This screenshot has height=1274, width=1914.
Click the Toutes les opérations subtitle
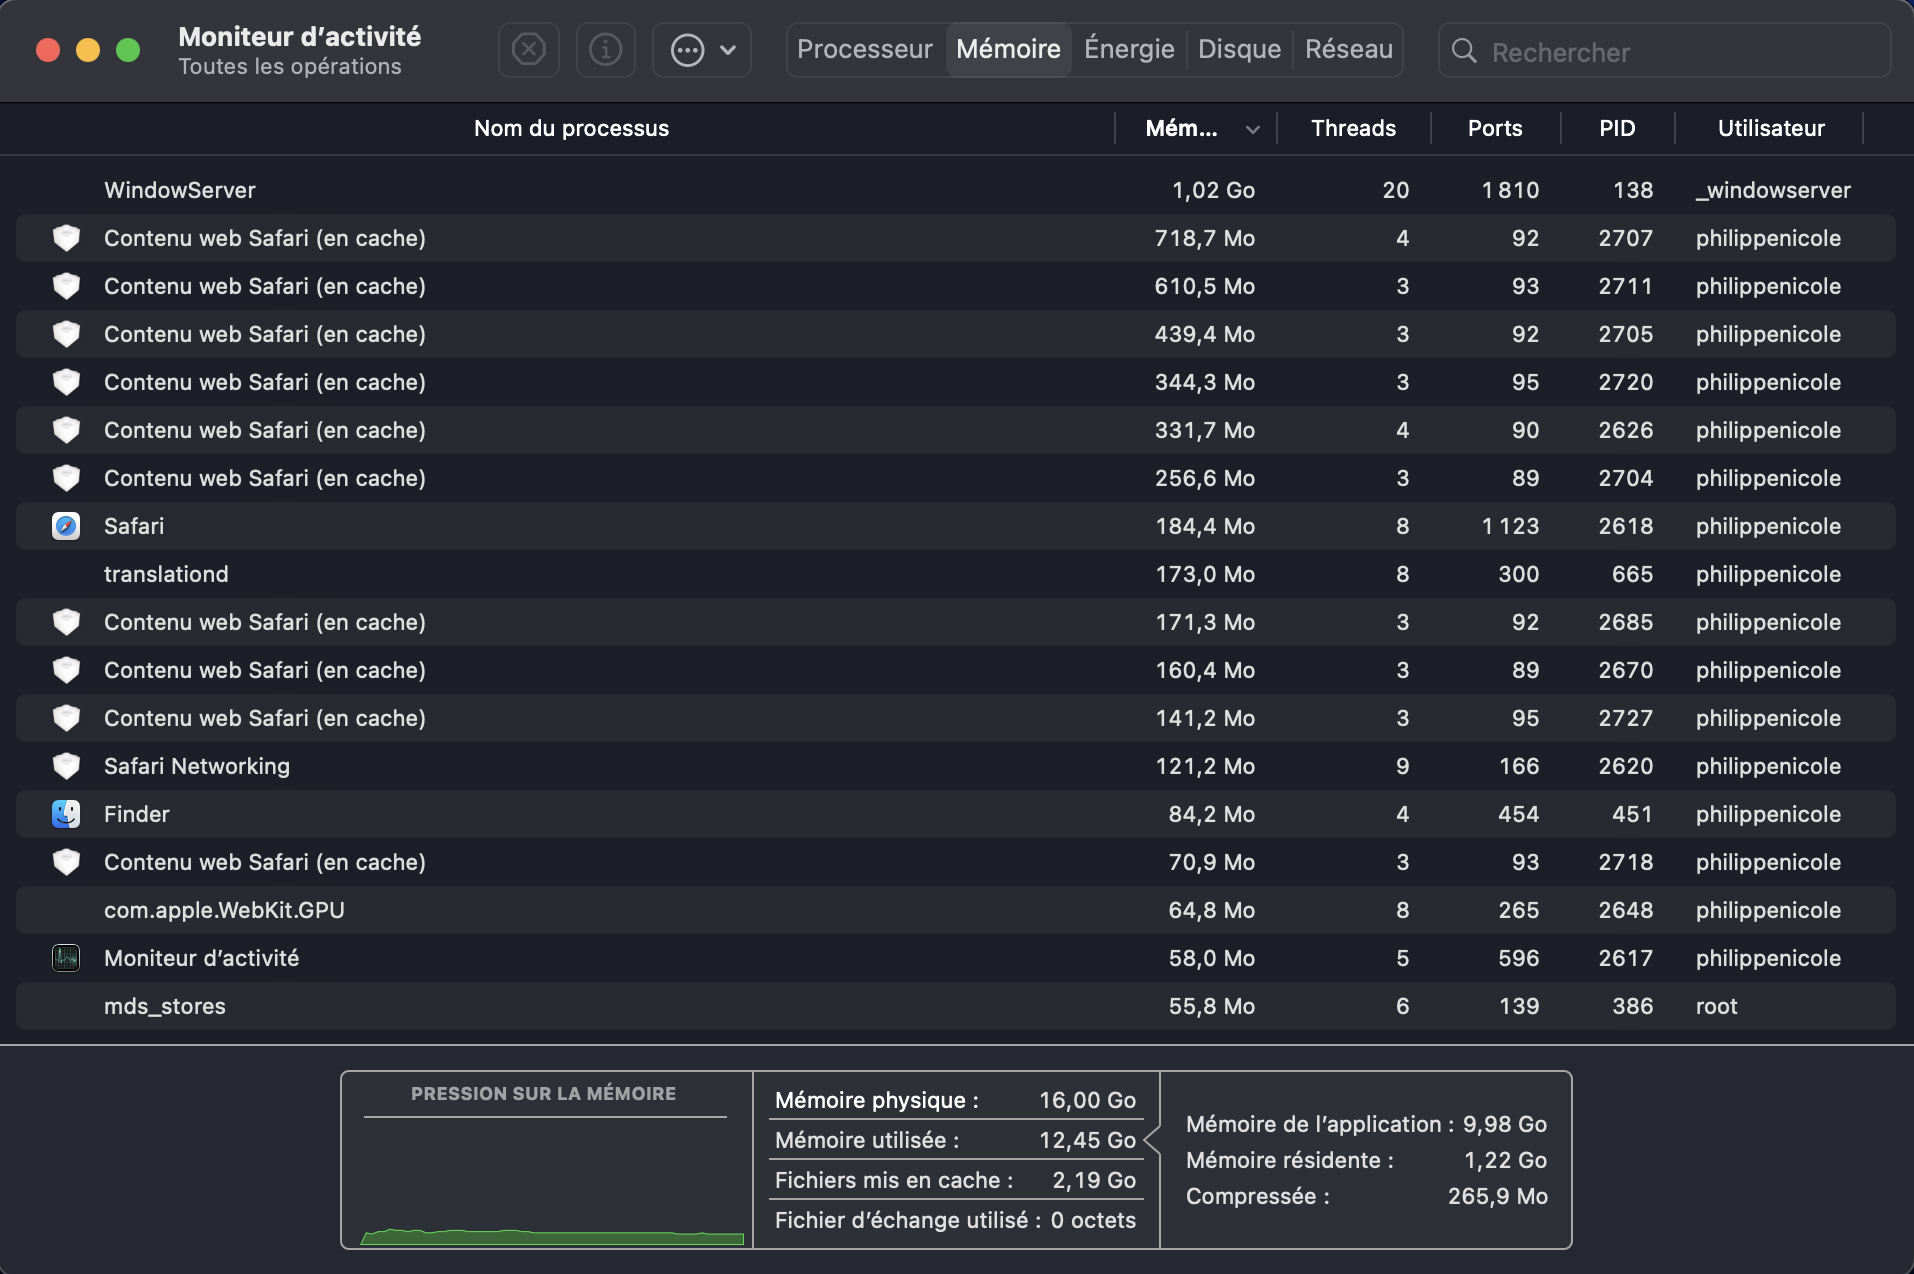[290, 67]
